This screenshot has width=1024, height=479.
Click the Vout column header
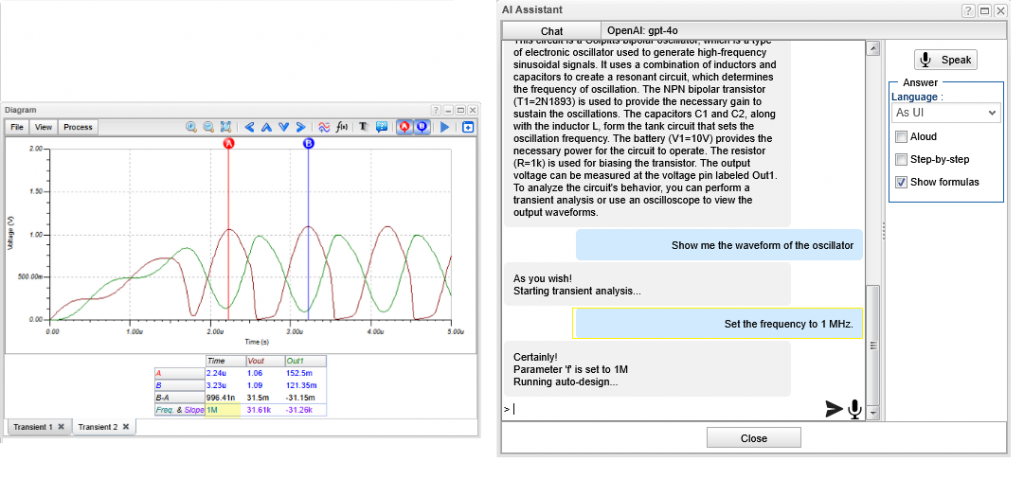tap(265, 361)
